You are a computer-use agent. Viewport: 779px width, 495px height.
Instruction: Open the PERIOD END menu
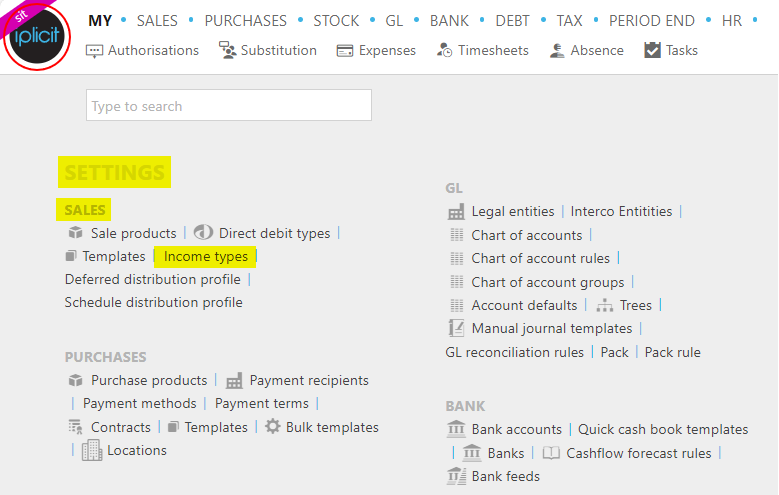pyautogui.click(x=652, y=21)
